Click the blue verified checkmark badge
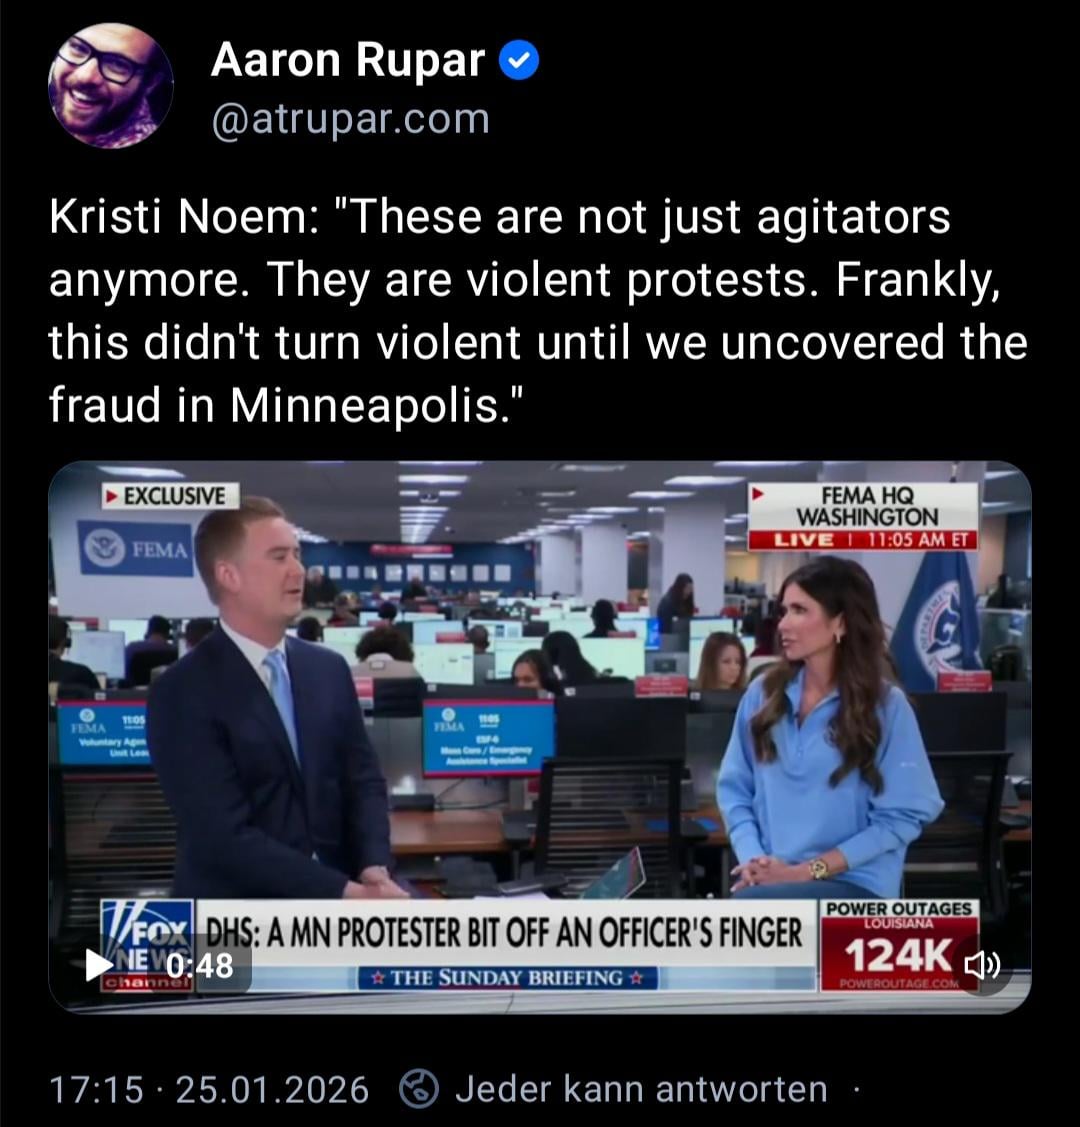 (519, 60)
